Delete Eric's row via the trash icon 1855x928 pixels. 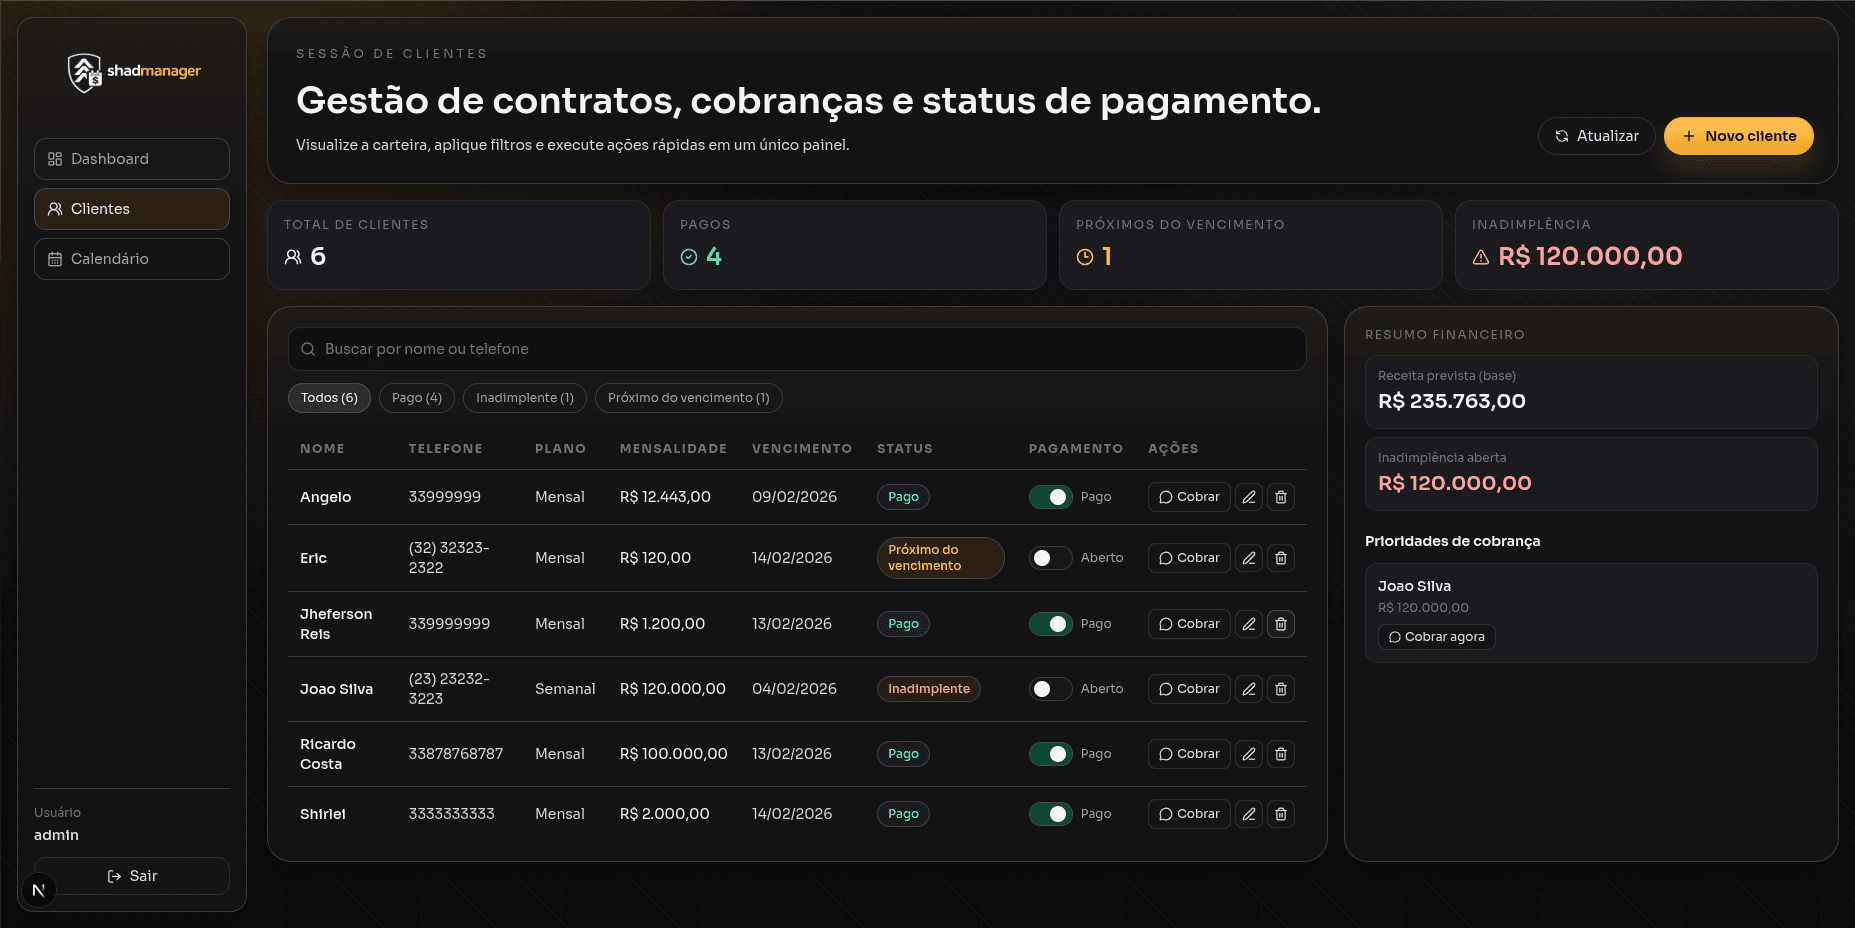coord(1281,558)
